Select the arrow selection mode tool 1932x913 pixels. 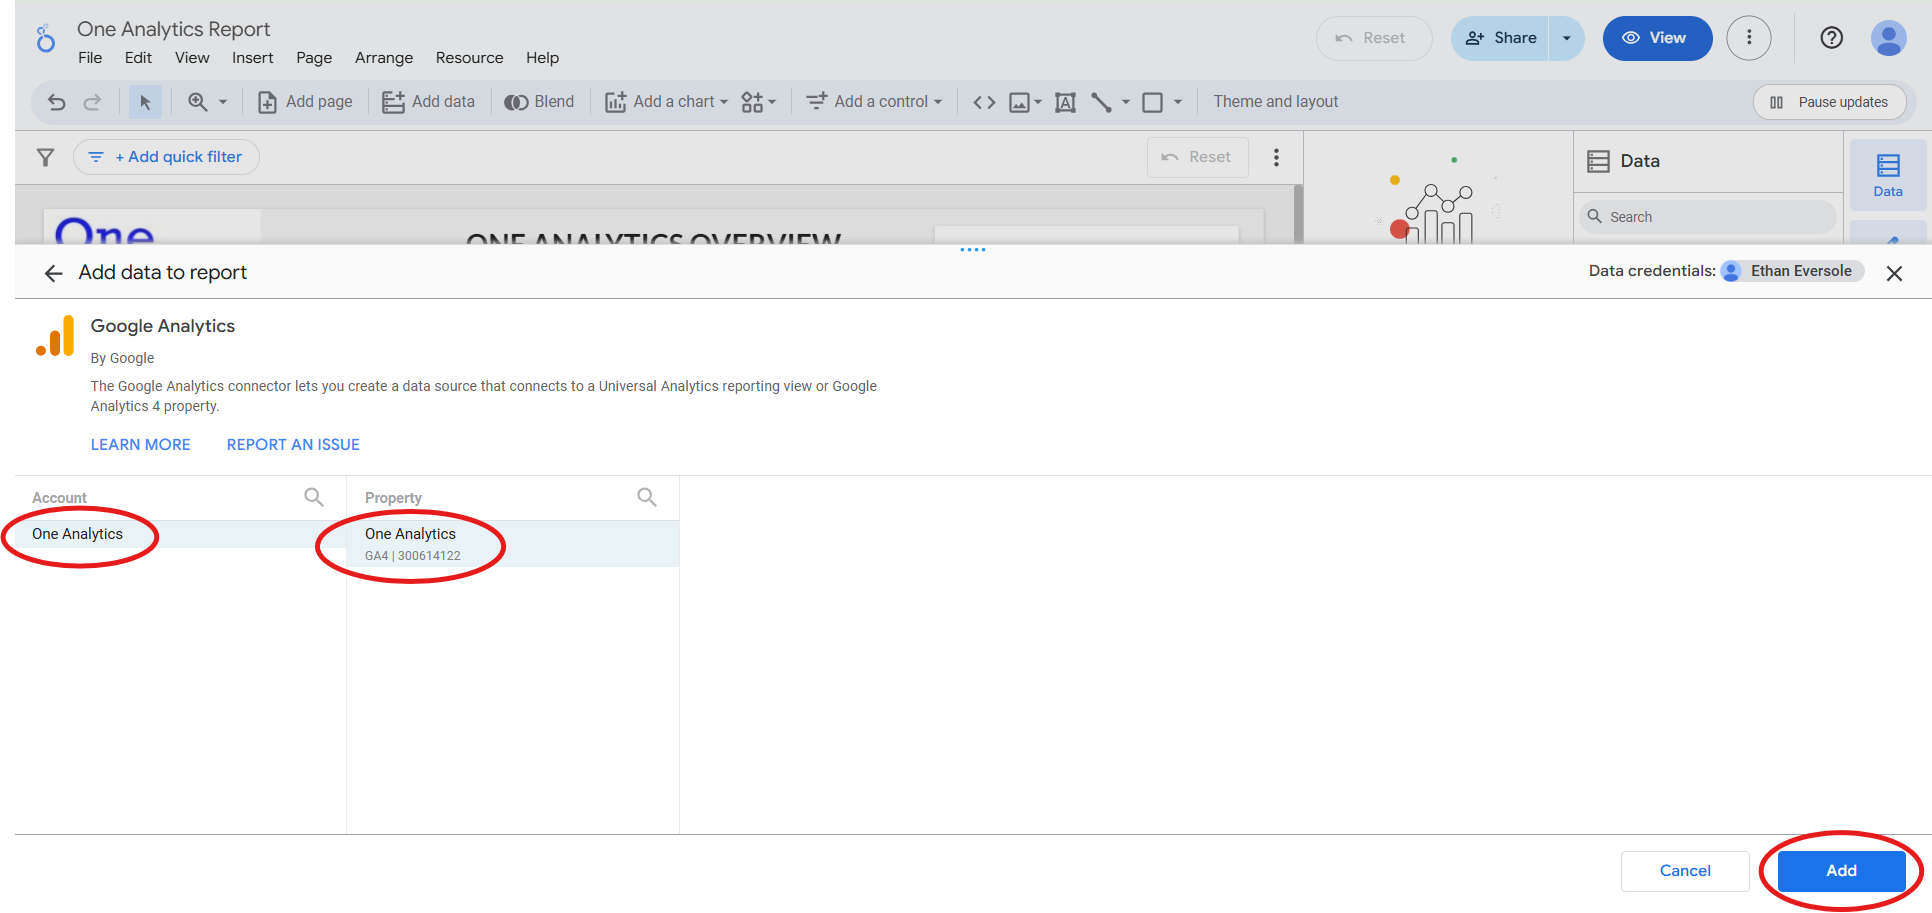[x=145, y=102]
